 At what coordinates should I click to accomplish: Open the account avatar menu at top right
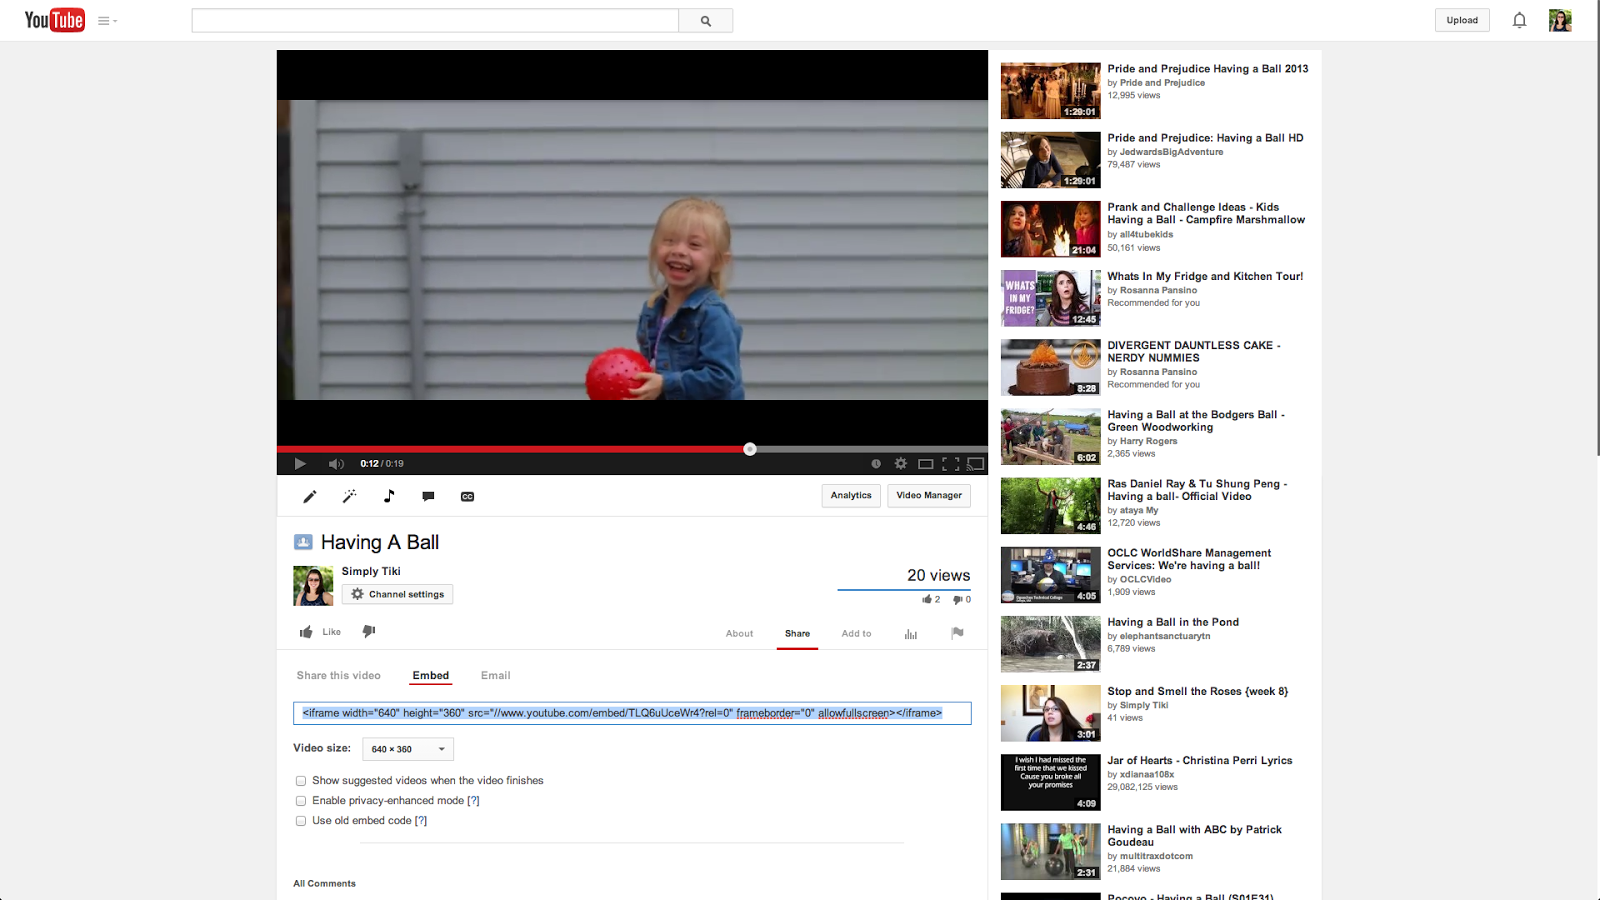[x=1560, y=20]
